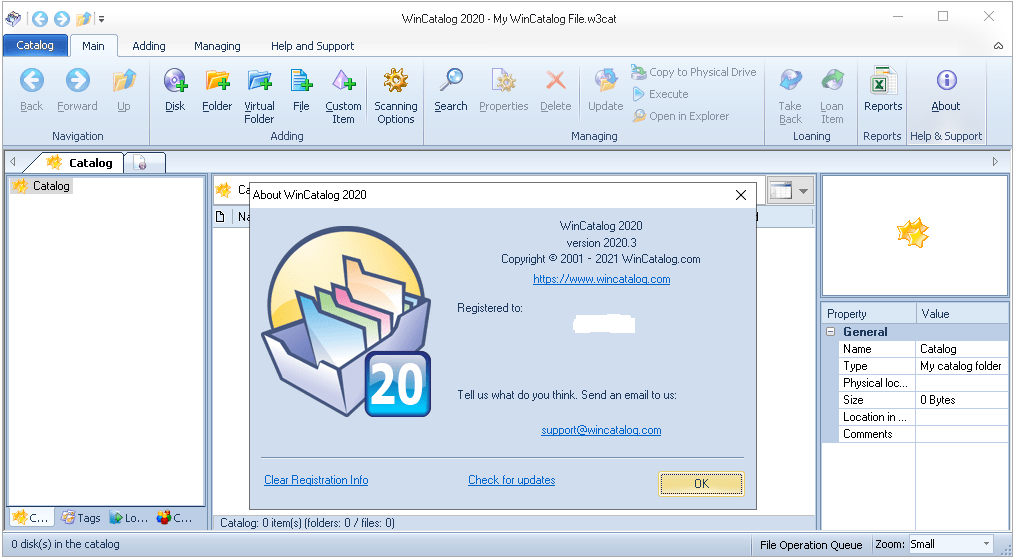Click the quick access up-folder icon in title bar
Screen dimensions: 1015x559
(84, 19)
